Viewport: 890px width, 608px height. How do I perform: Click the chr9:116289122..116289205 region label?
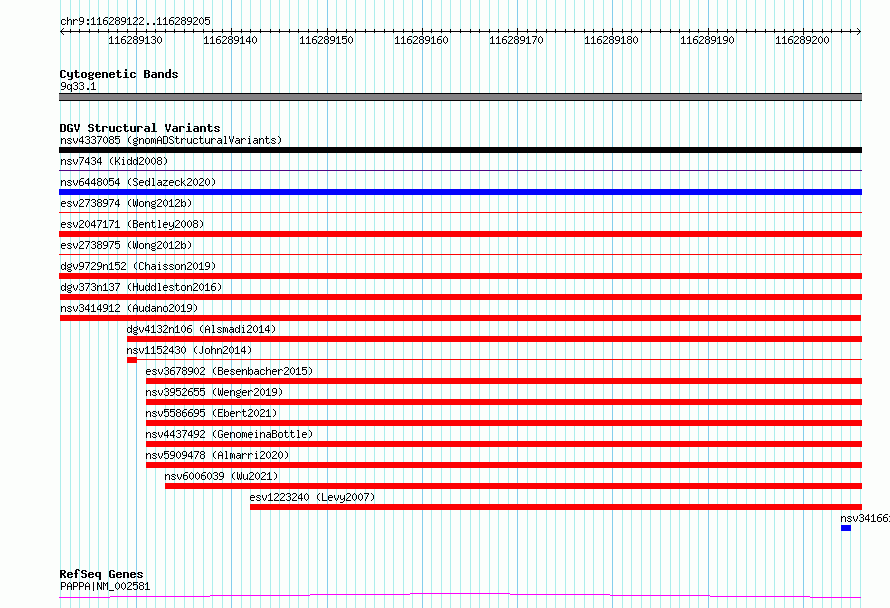coord(135,21)
